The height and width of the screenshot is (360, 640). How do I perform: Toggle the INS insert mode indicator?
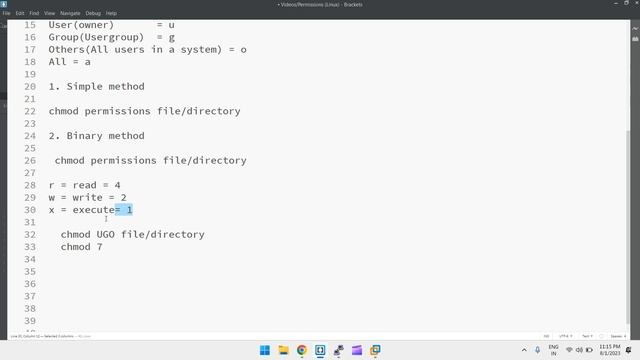coord(546,336)
